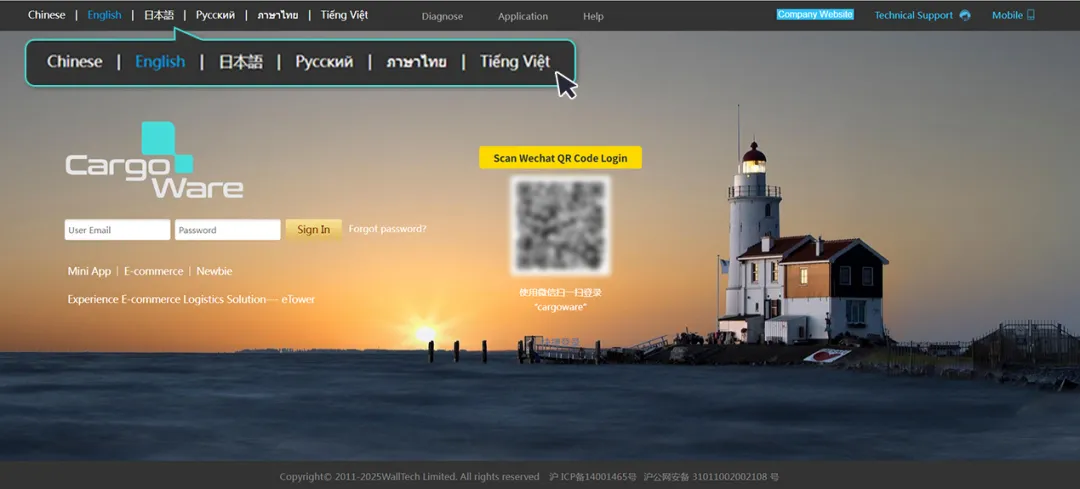Choose Tiếng Việt in the top navigation bar
Image resolution: width=1080 pixels, height=489 pixels.
point(344,15)
